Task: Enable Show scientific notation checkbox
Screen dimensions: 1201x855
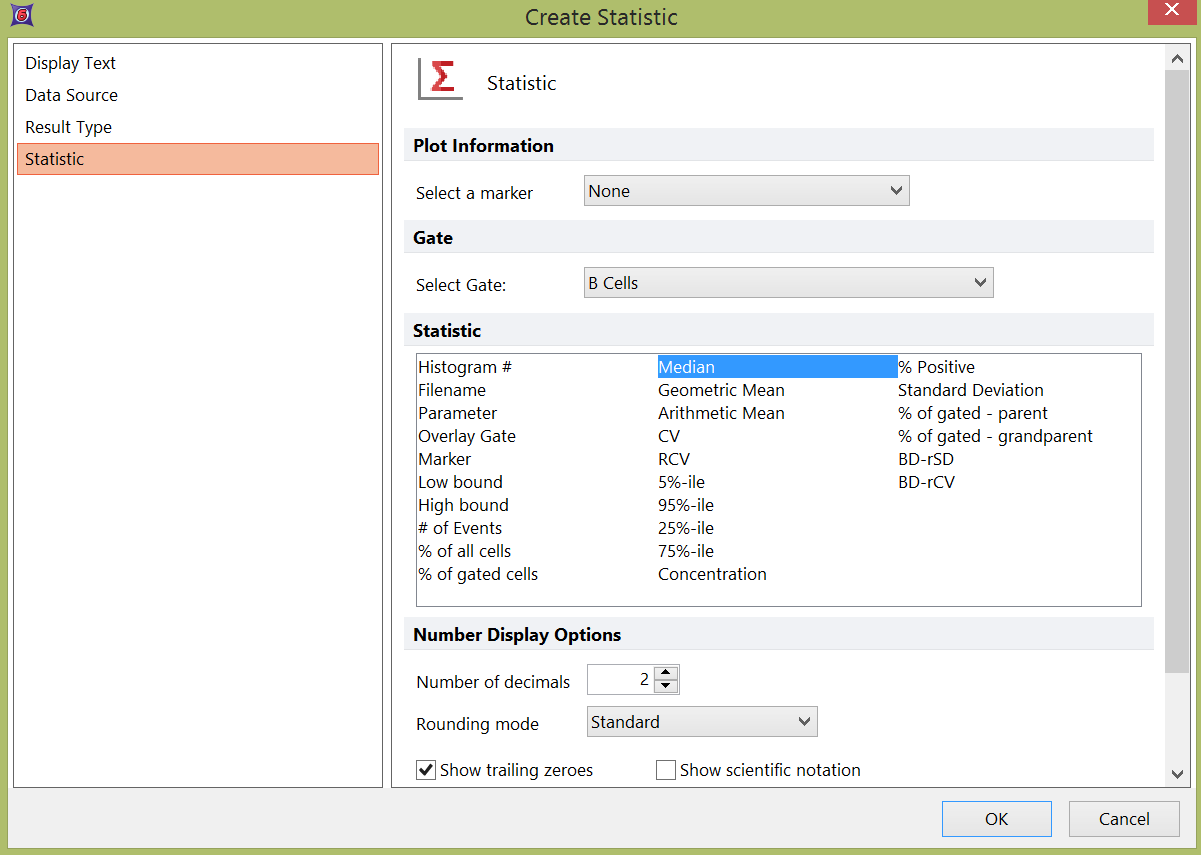Action: click(x=666, y=770)
